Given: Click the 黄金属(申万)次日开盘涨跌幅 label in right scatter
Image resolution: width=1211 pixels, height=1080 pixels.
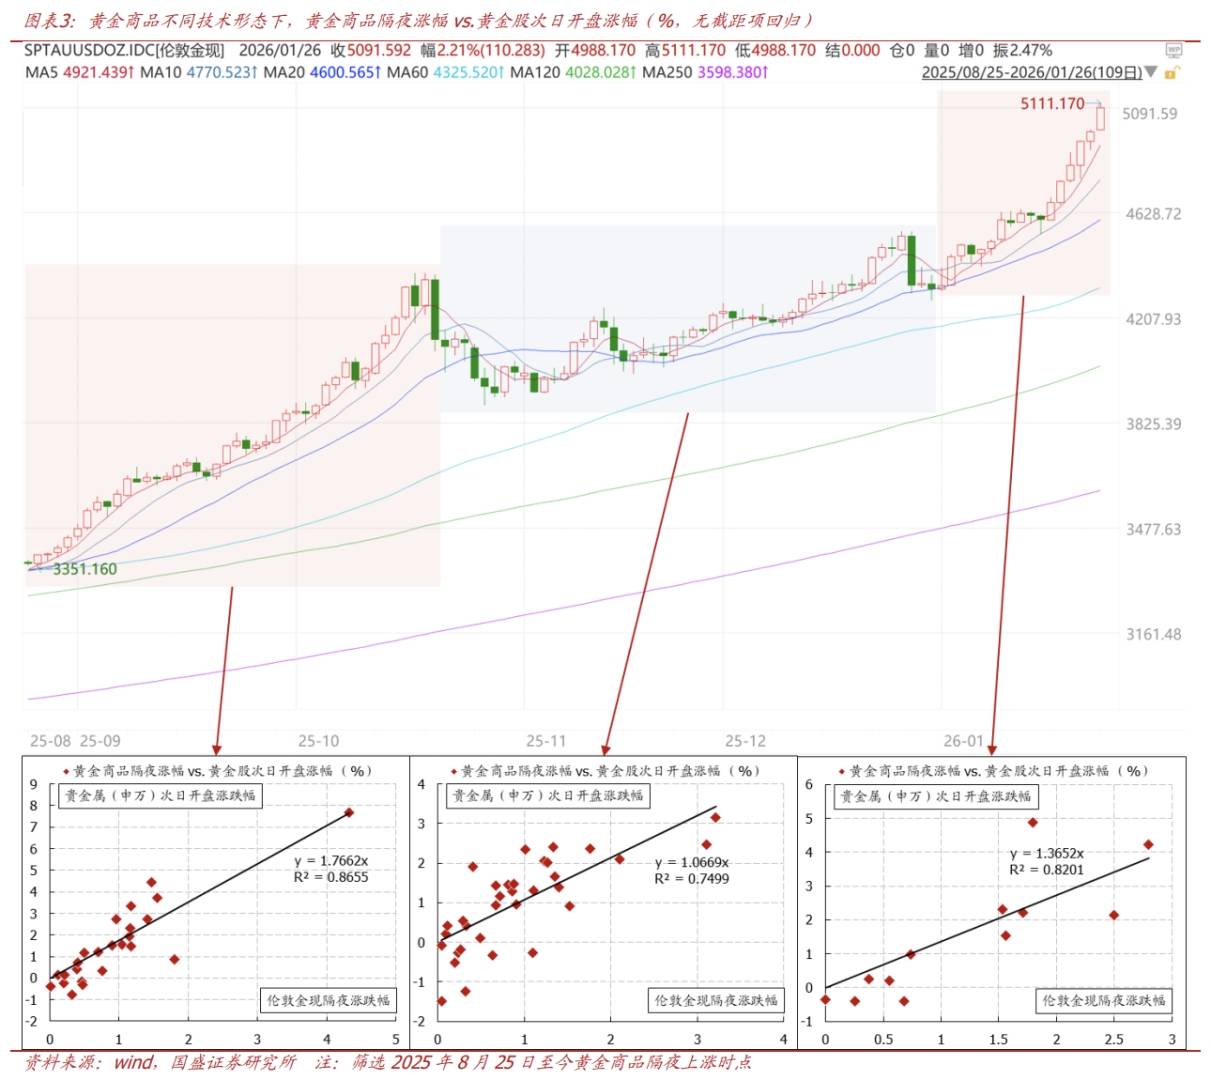Looking at the screenshot, I should pos(934,796).
